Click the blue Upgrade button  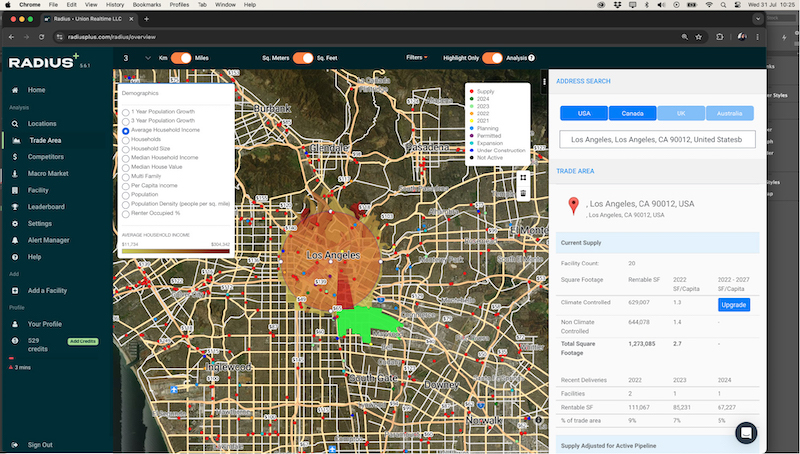(x=733, y=304)
